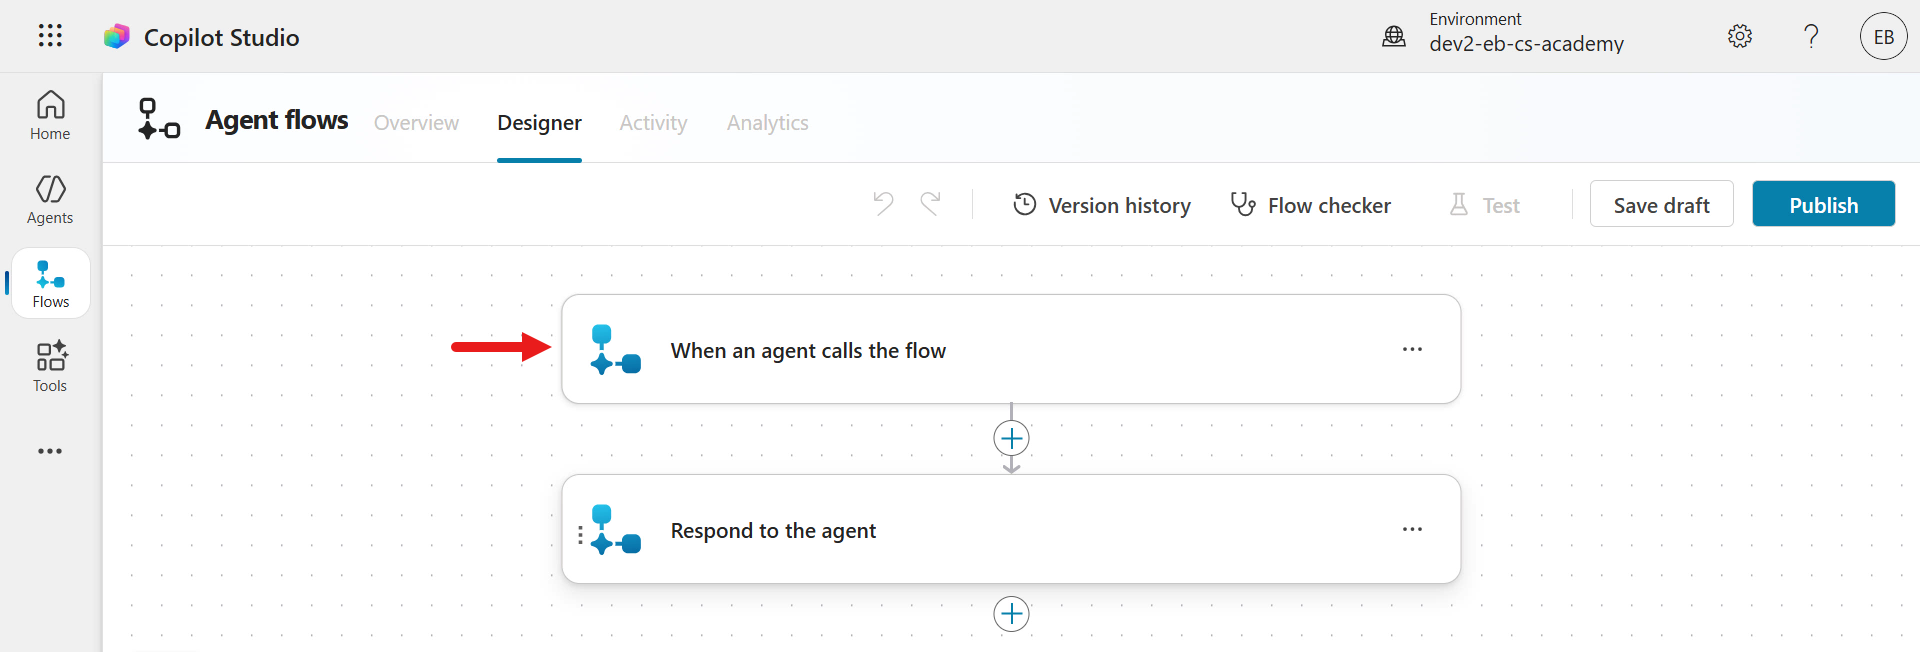Screen dimensions: 1920x652
Task: Click the redo arrow in toolbar
Action: click(930, 204)
